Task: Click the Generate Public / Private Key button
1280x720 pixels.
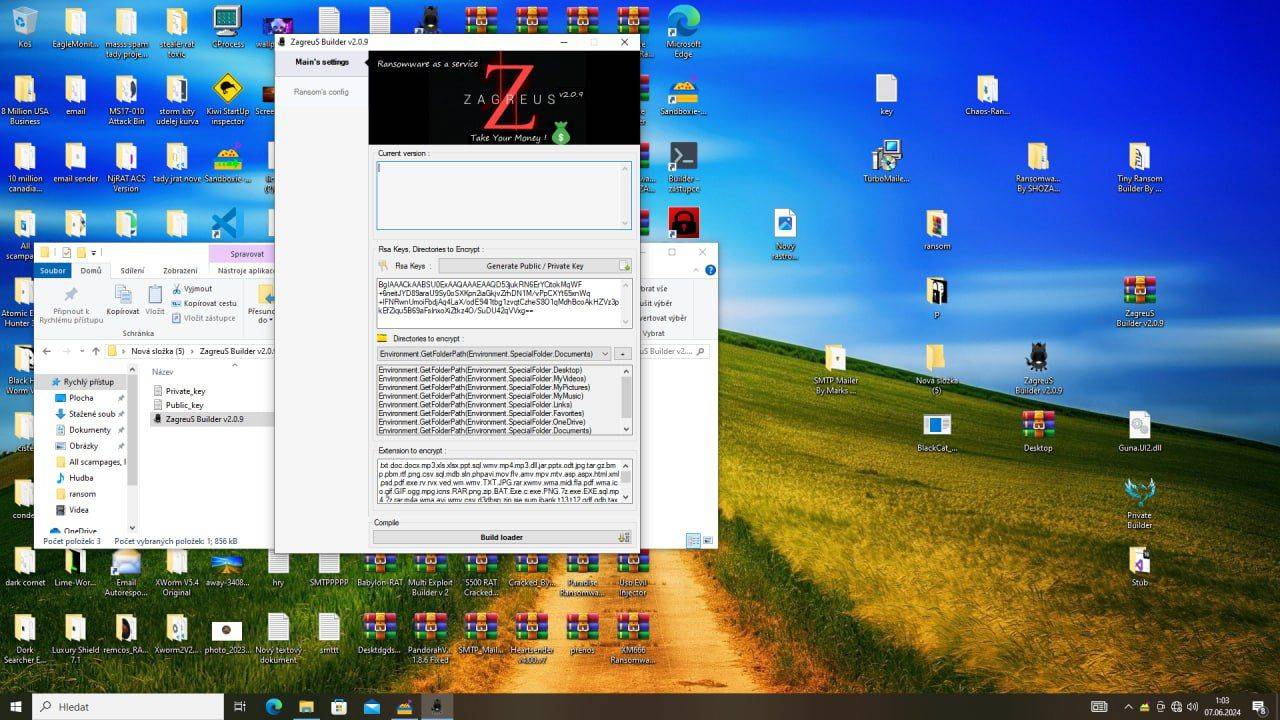Action: (535, 266)
